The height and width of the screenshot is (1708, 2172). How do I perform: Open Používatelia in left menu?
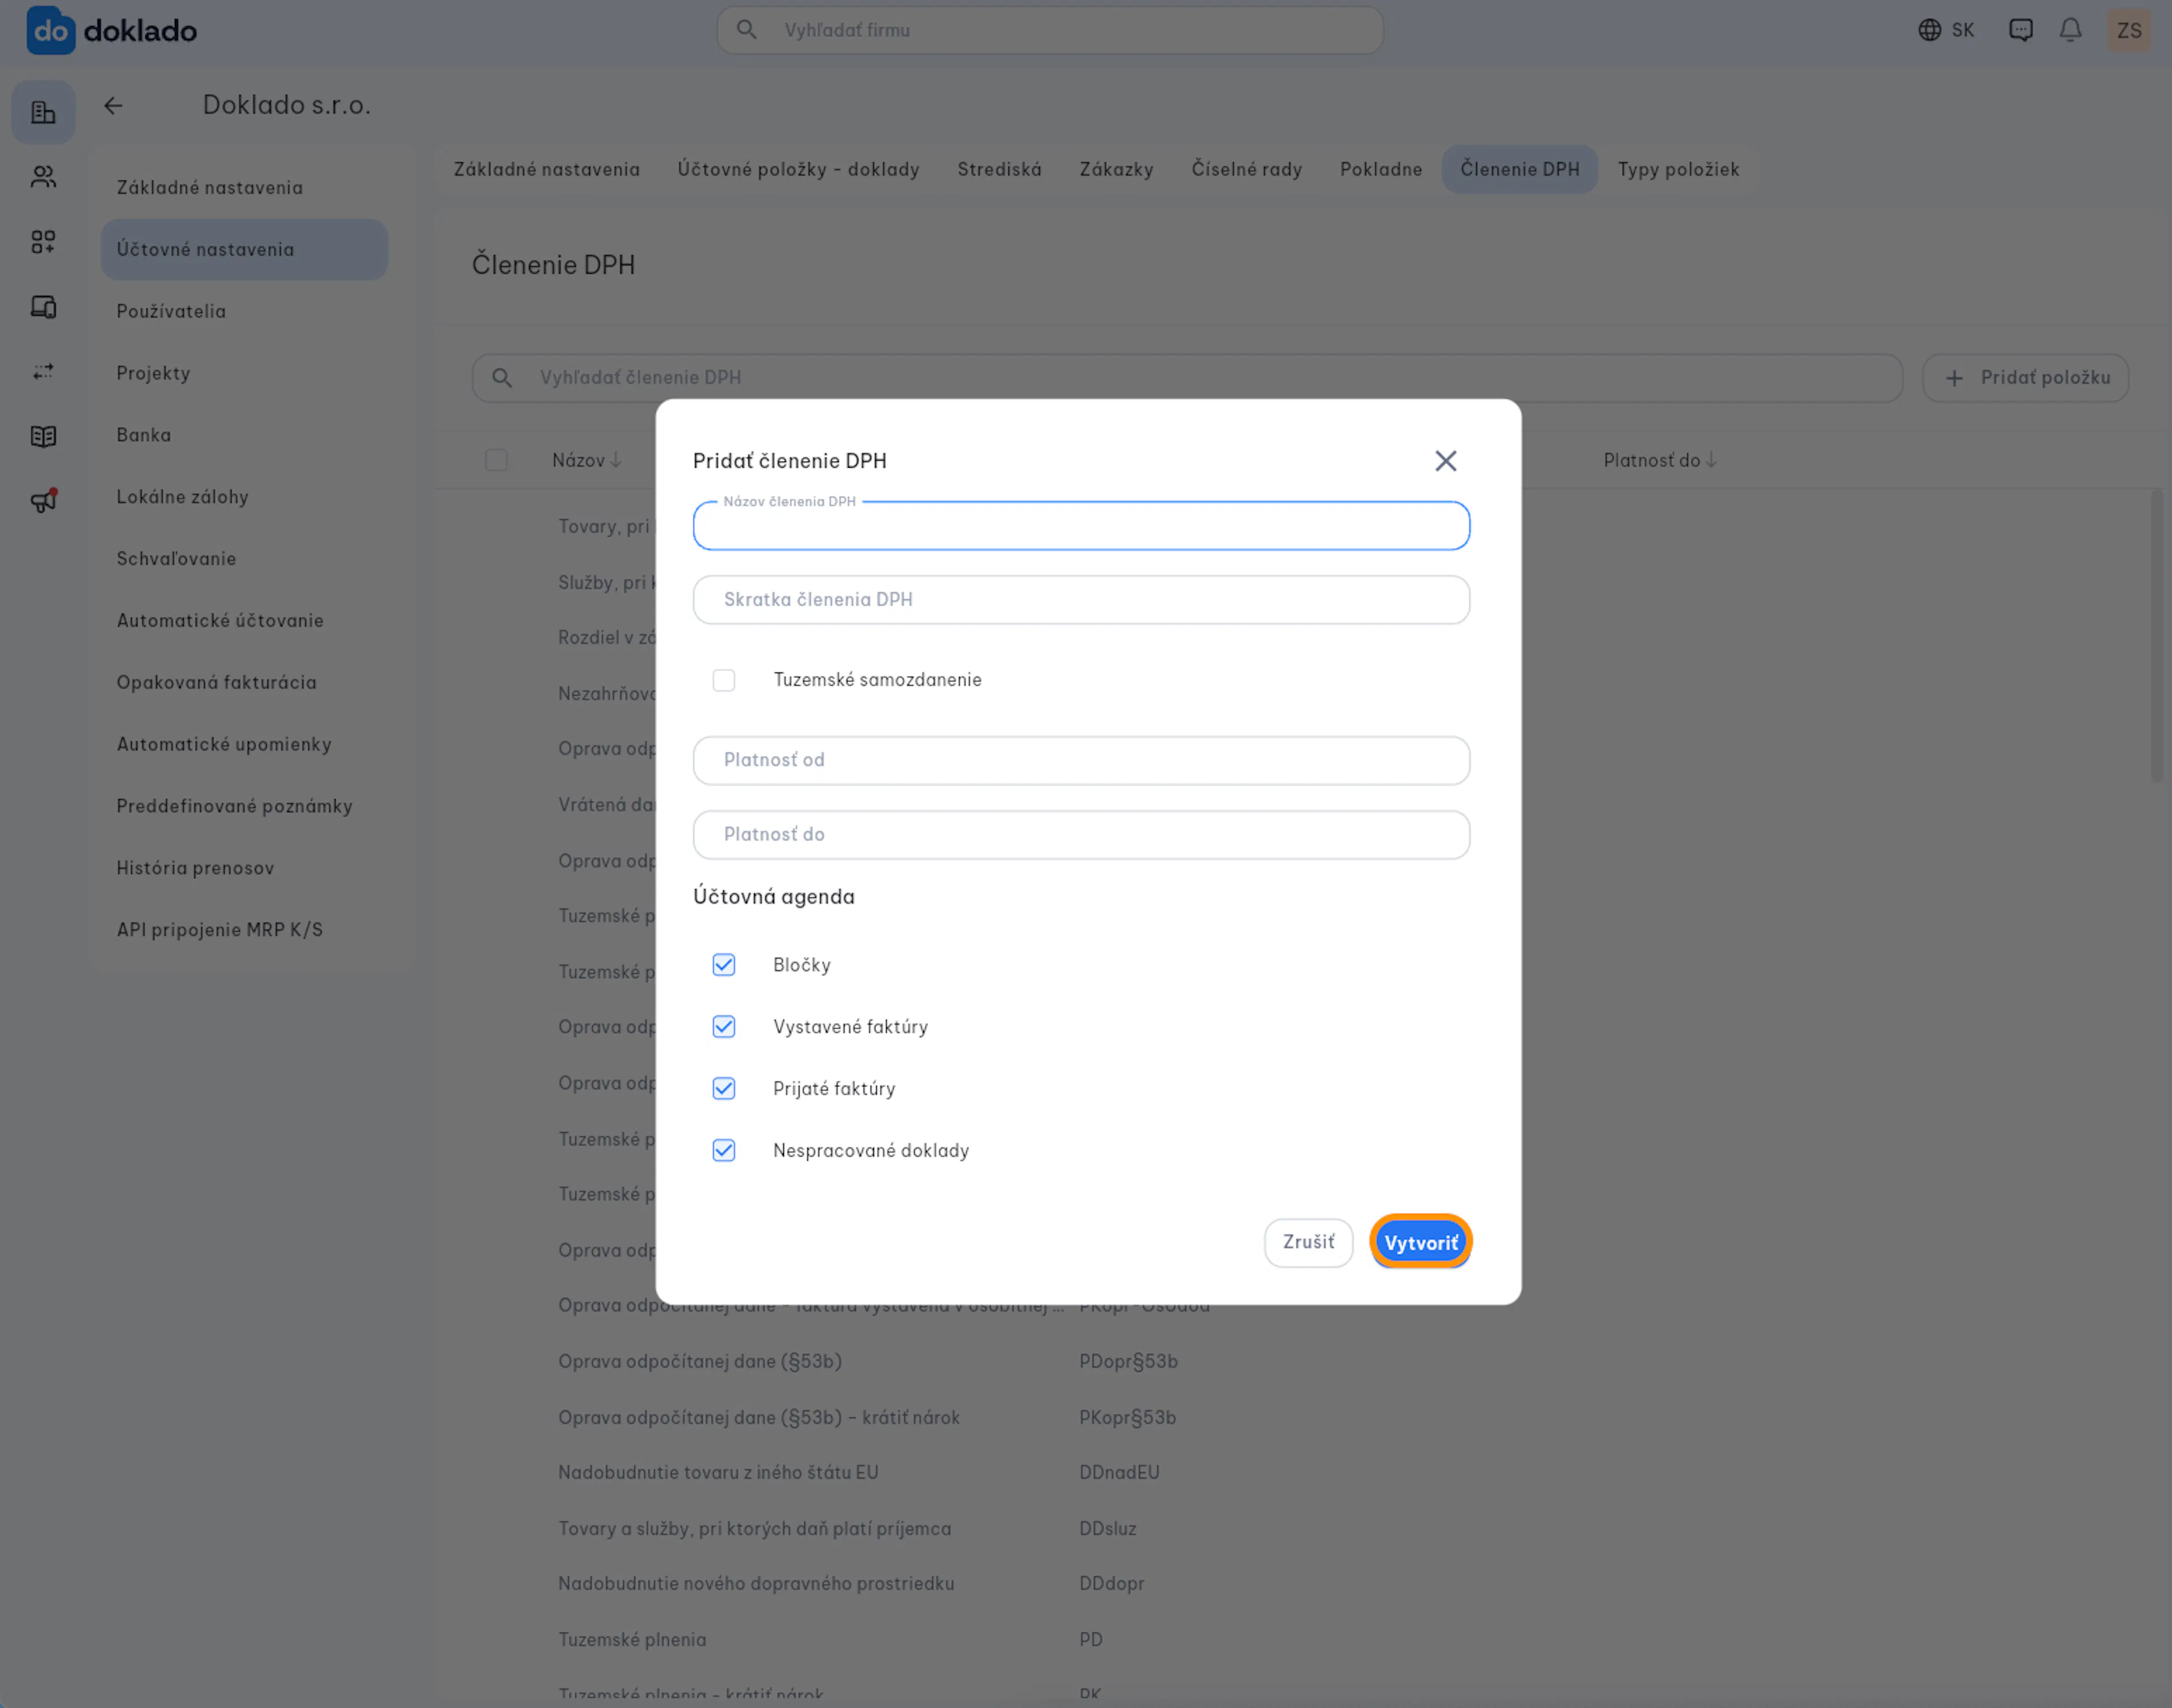(244, 312)
